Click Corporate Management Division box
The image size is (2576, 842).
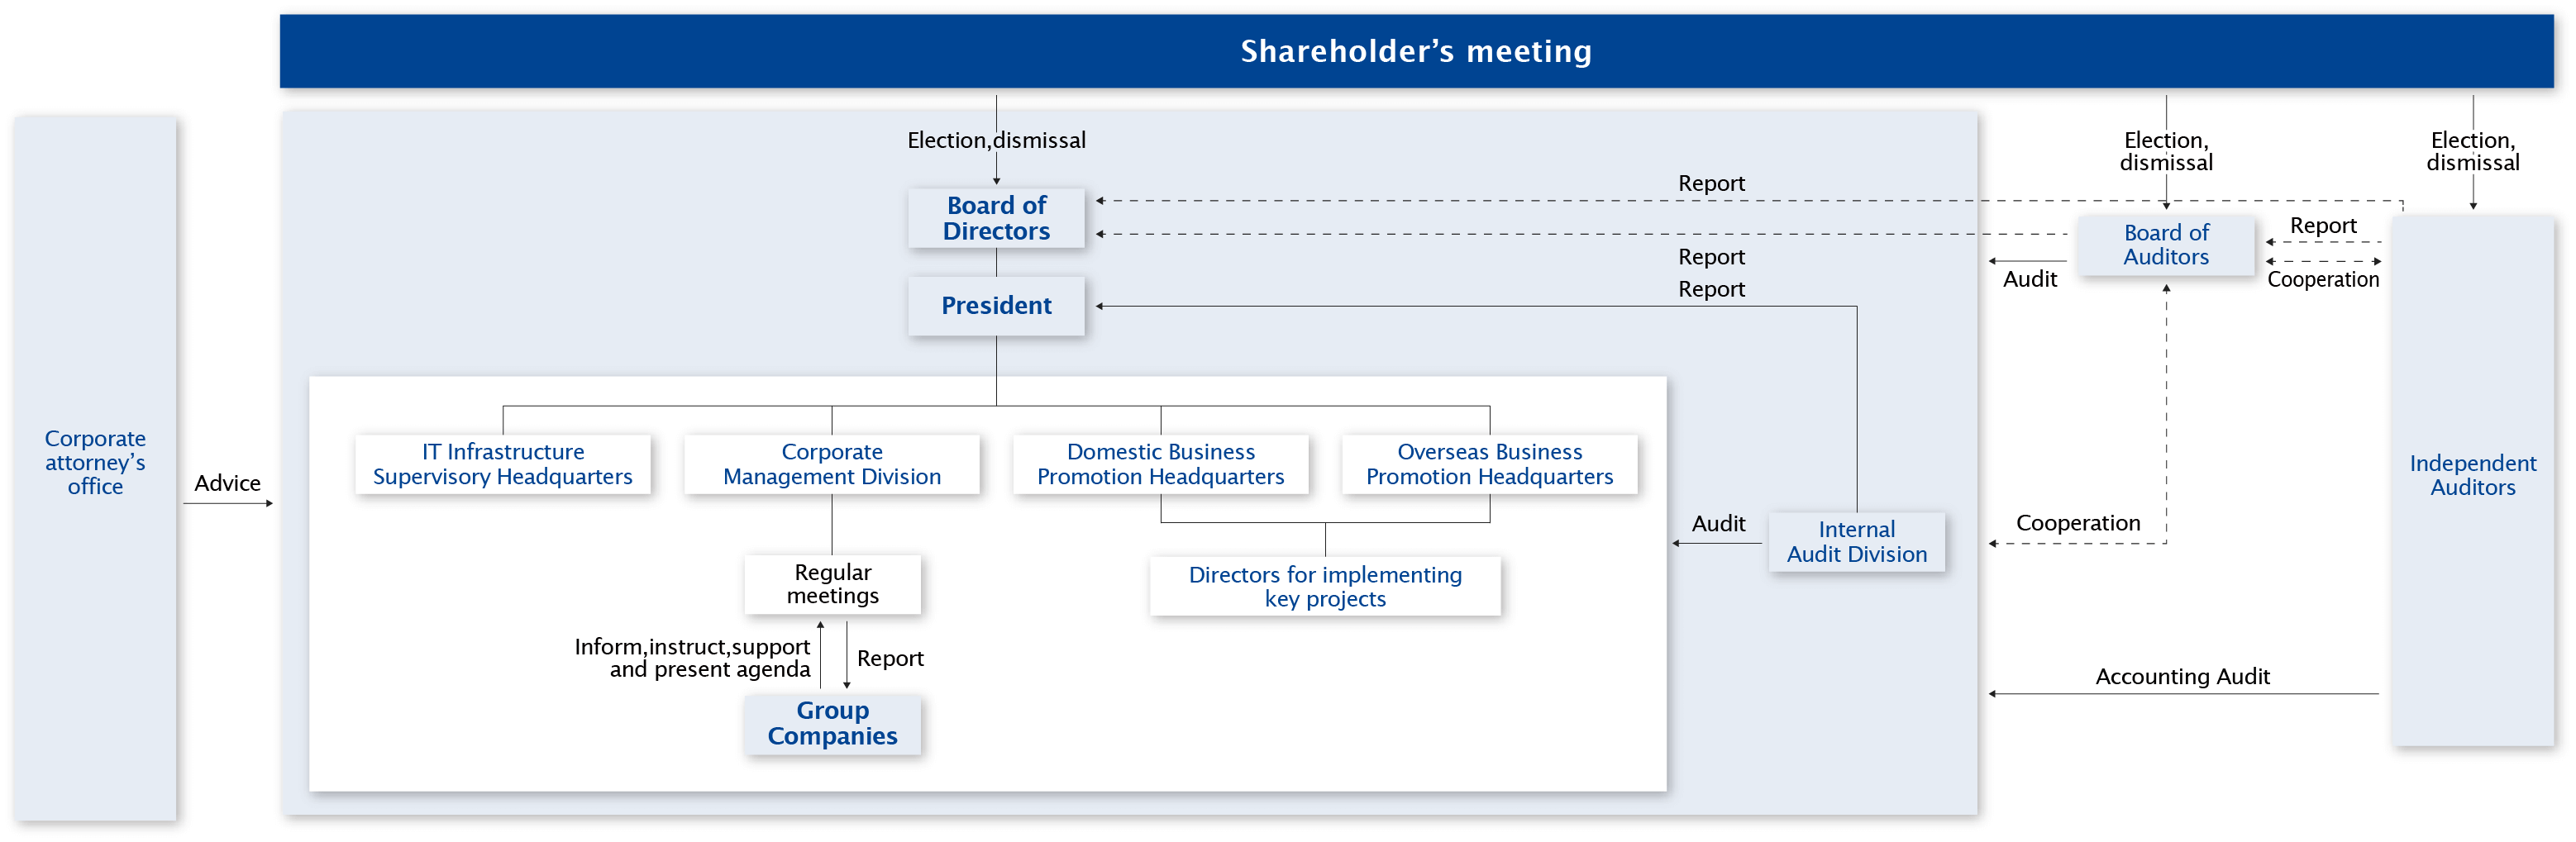[832, 464]
